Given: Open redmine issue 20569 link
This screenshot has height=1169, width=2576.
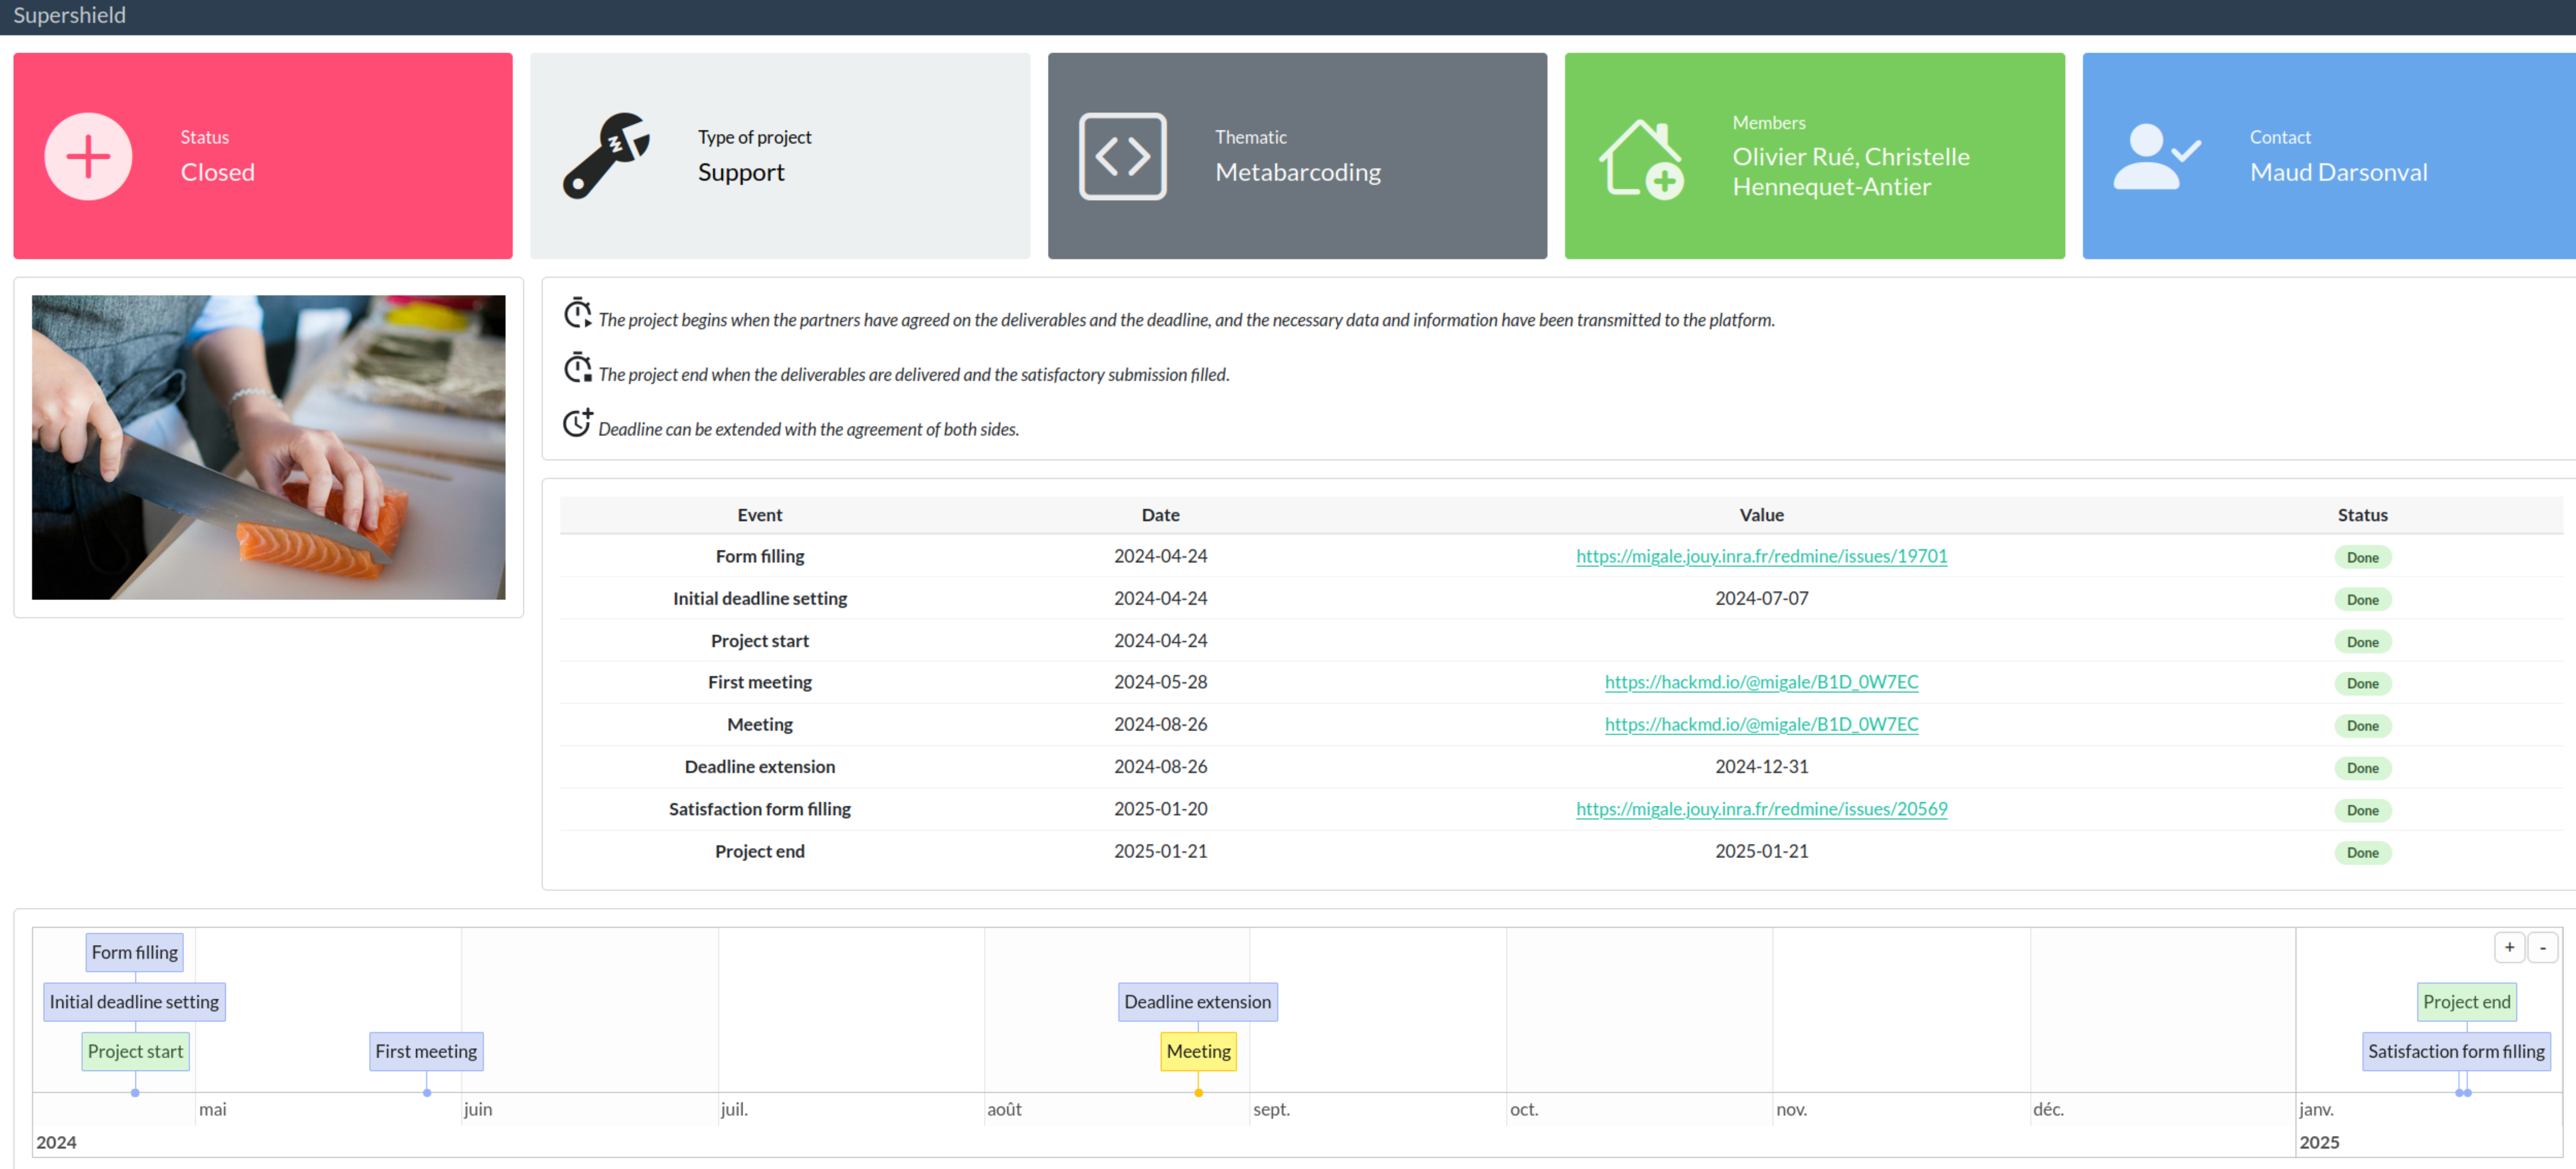Looking at the screenshot, I should (1761, 809).
